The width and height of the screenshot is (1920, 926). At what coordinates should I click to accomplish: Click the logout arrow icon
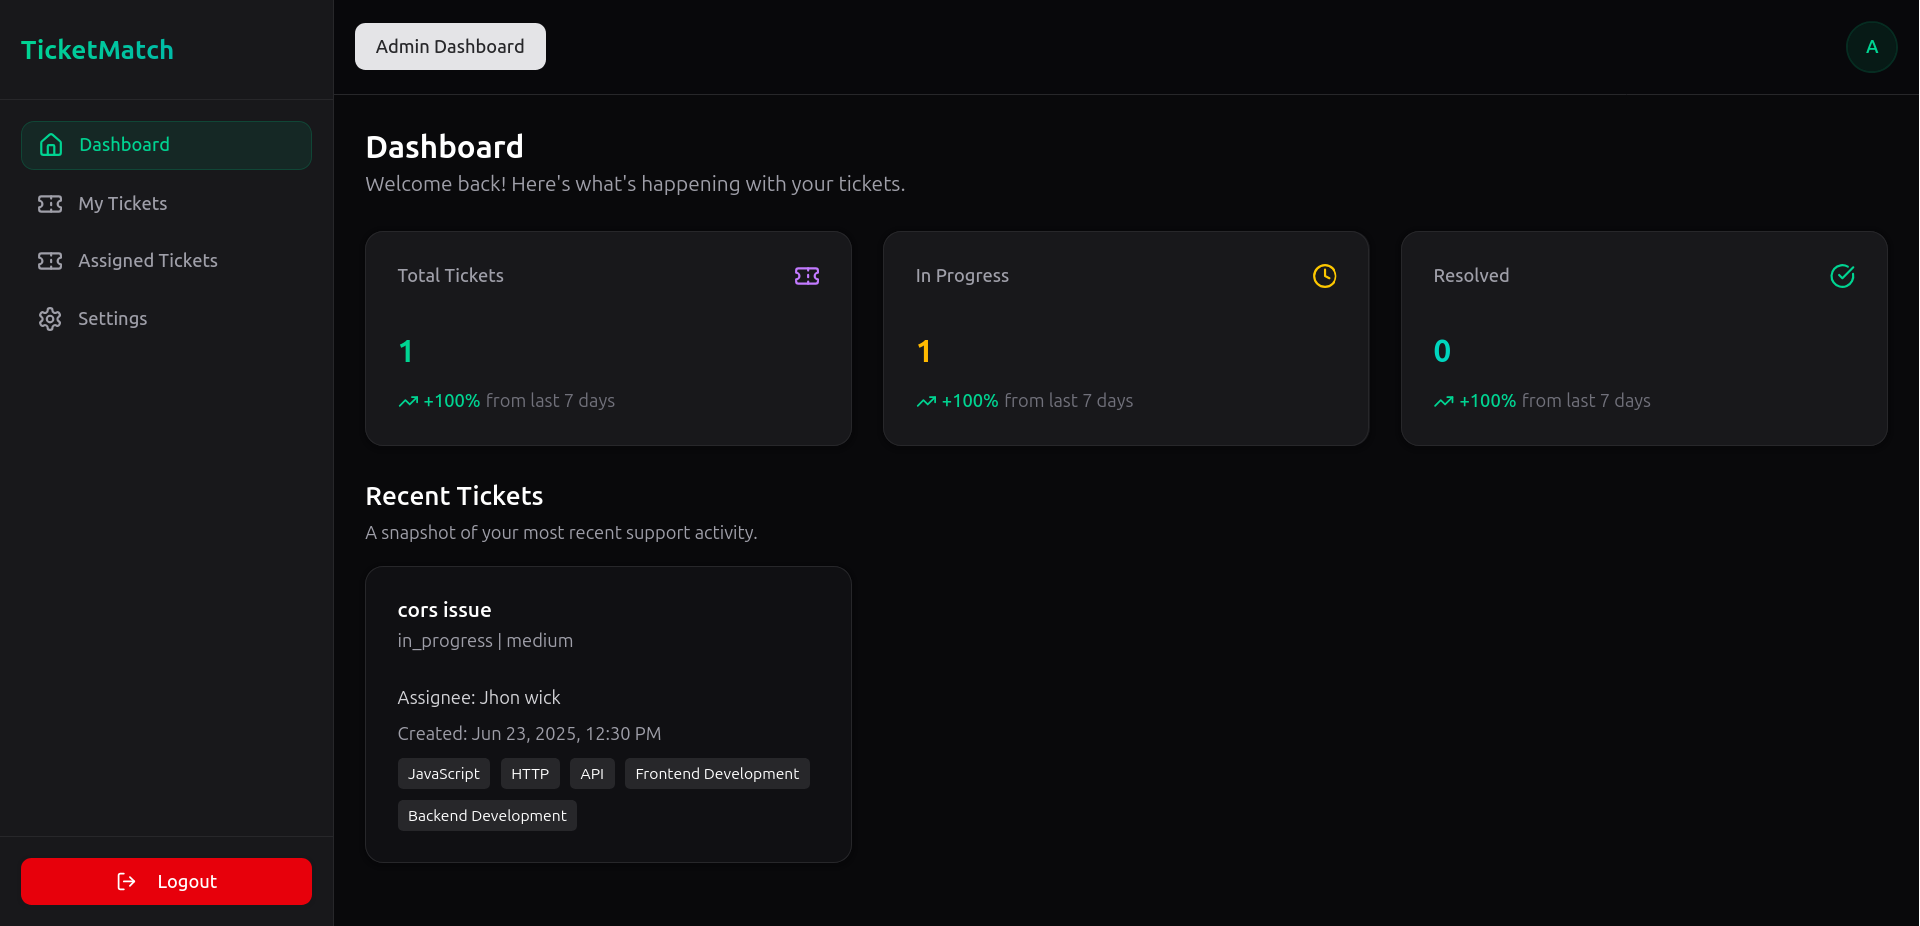tap(127, 881)
